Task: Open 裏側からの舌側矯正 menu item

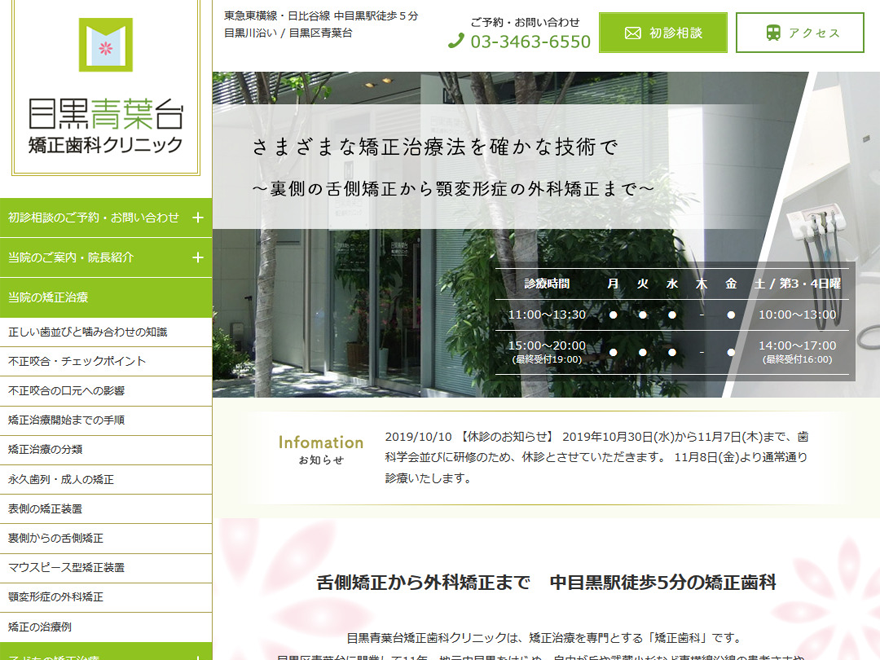Action: [x=106, y=538]
